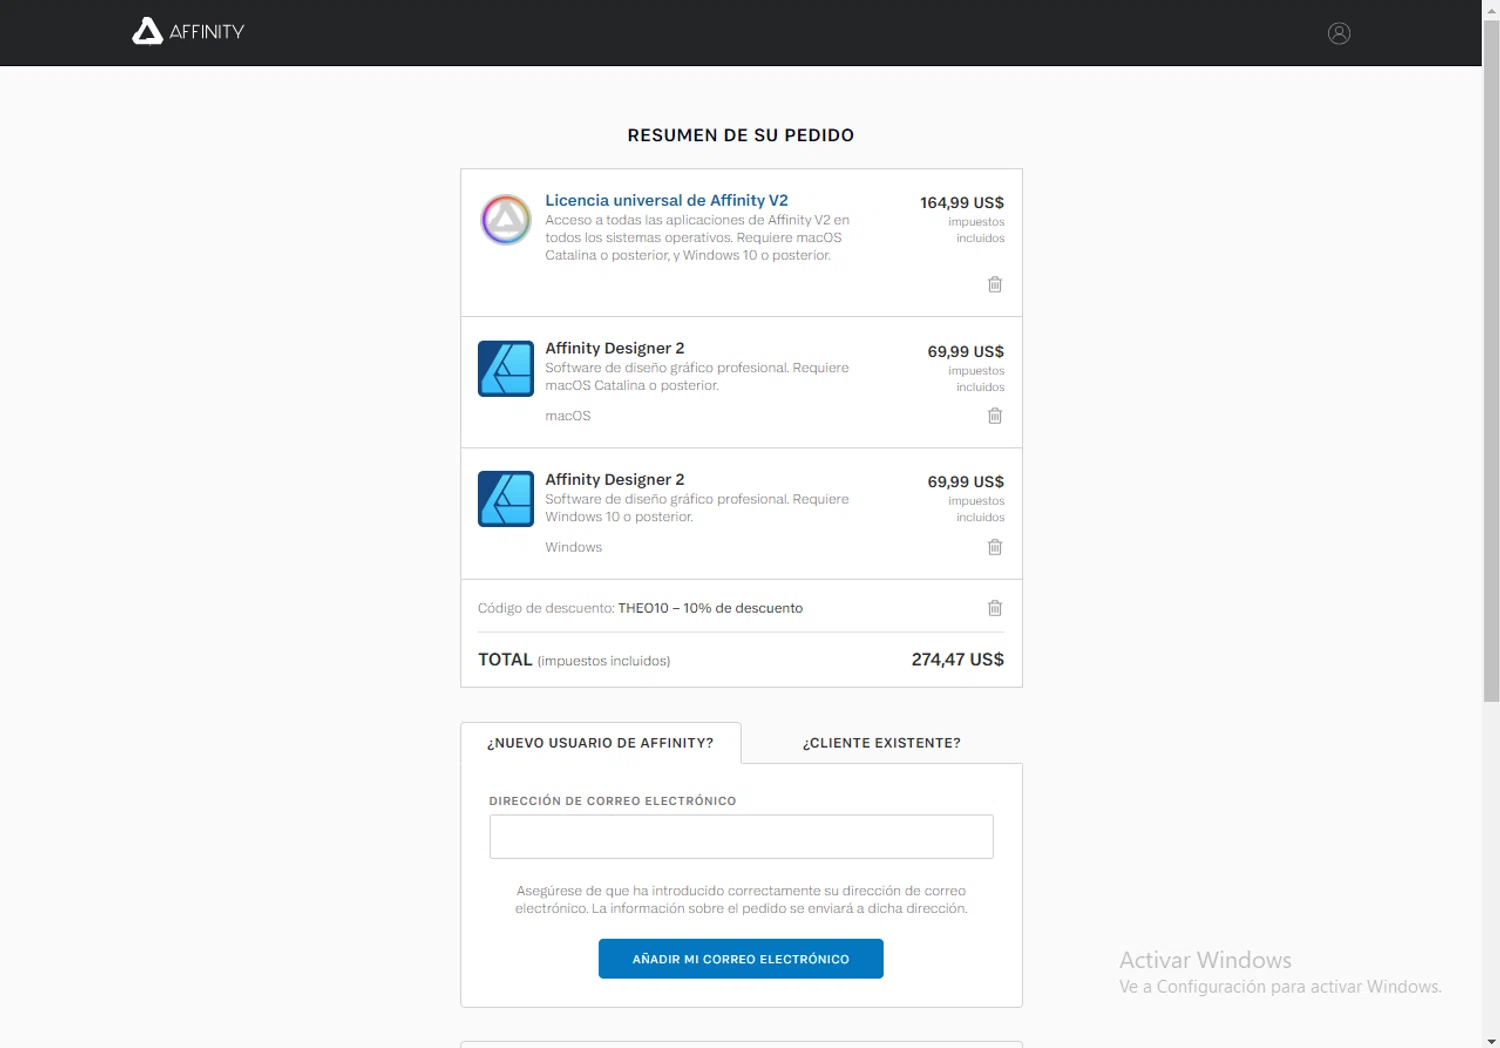Select the ¿Nuevo usuario de Affinity? tab
The image size is (1500, 1048).
pyautogui.click(x=600, y=743)
